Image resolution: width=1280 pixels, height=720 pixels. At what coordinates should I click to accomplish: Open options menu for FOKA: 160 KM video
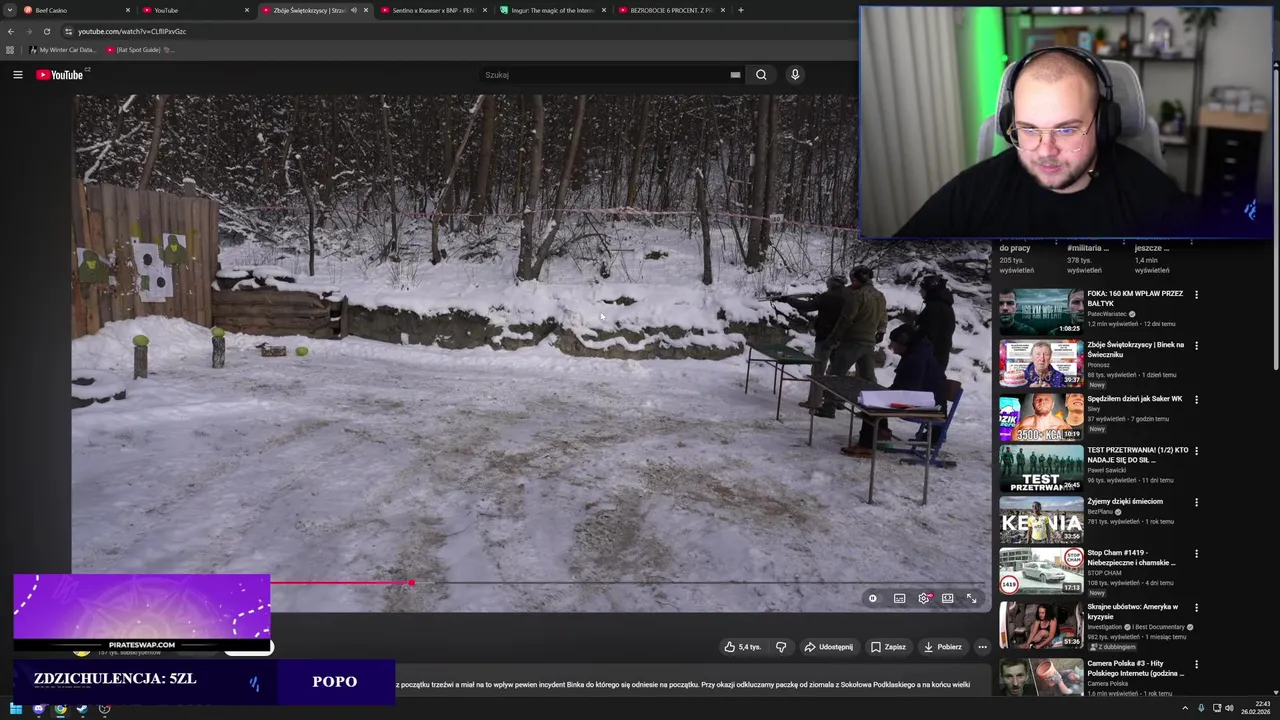coord(1196,295)
